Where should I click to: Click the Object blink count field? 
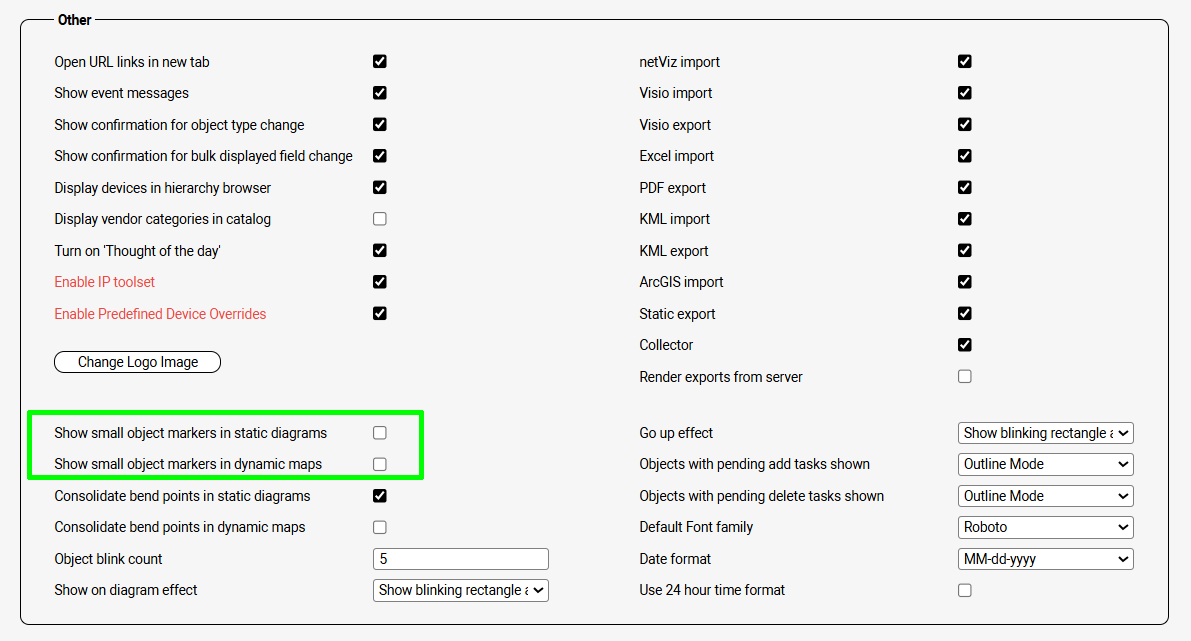coord(460,559)
